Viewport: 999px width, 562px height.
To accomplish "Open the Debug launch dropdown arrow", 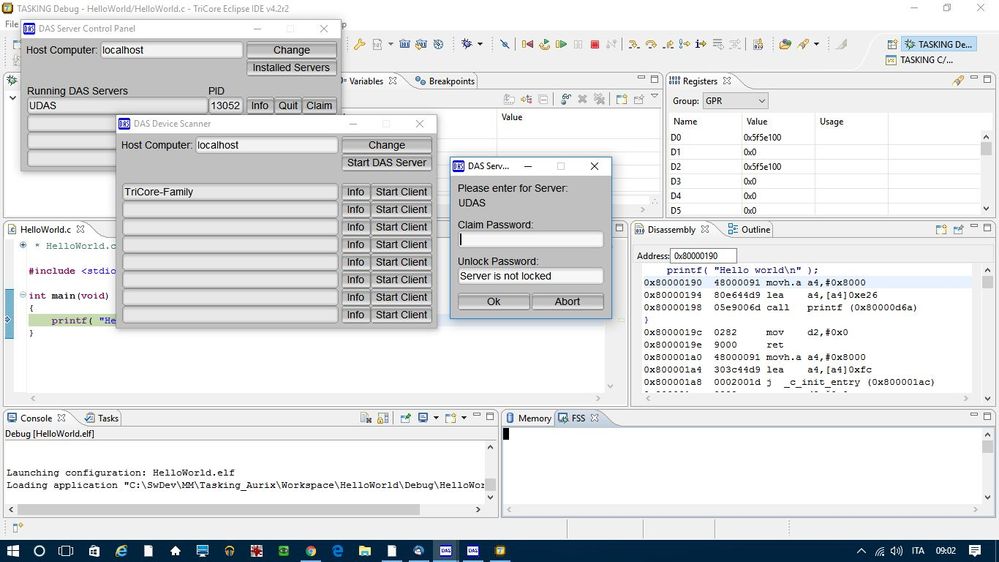I will pyautogui.click(x=480, y=44).
